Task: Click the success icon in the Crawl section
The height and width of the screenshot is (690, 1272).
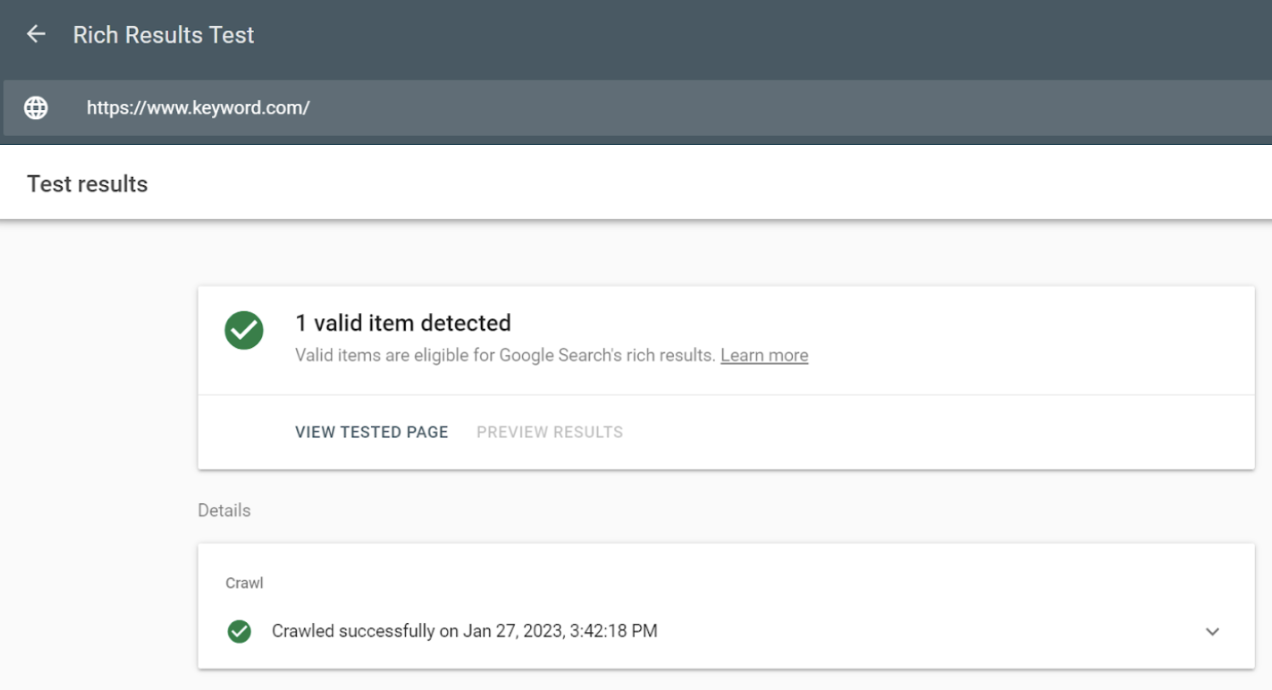Action: pyautogui.click(x=241, y=631)
